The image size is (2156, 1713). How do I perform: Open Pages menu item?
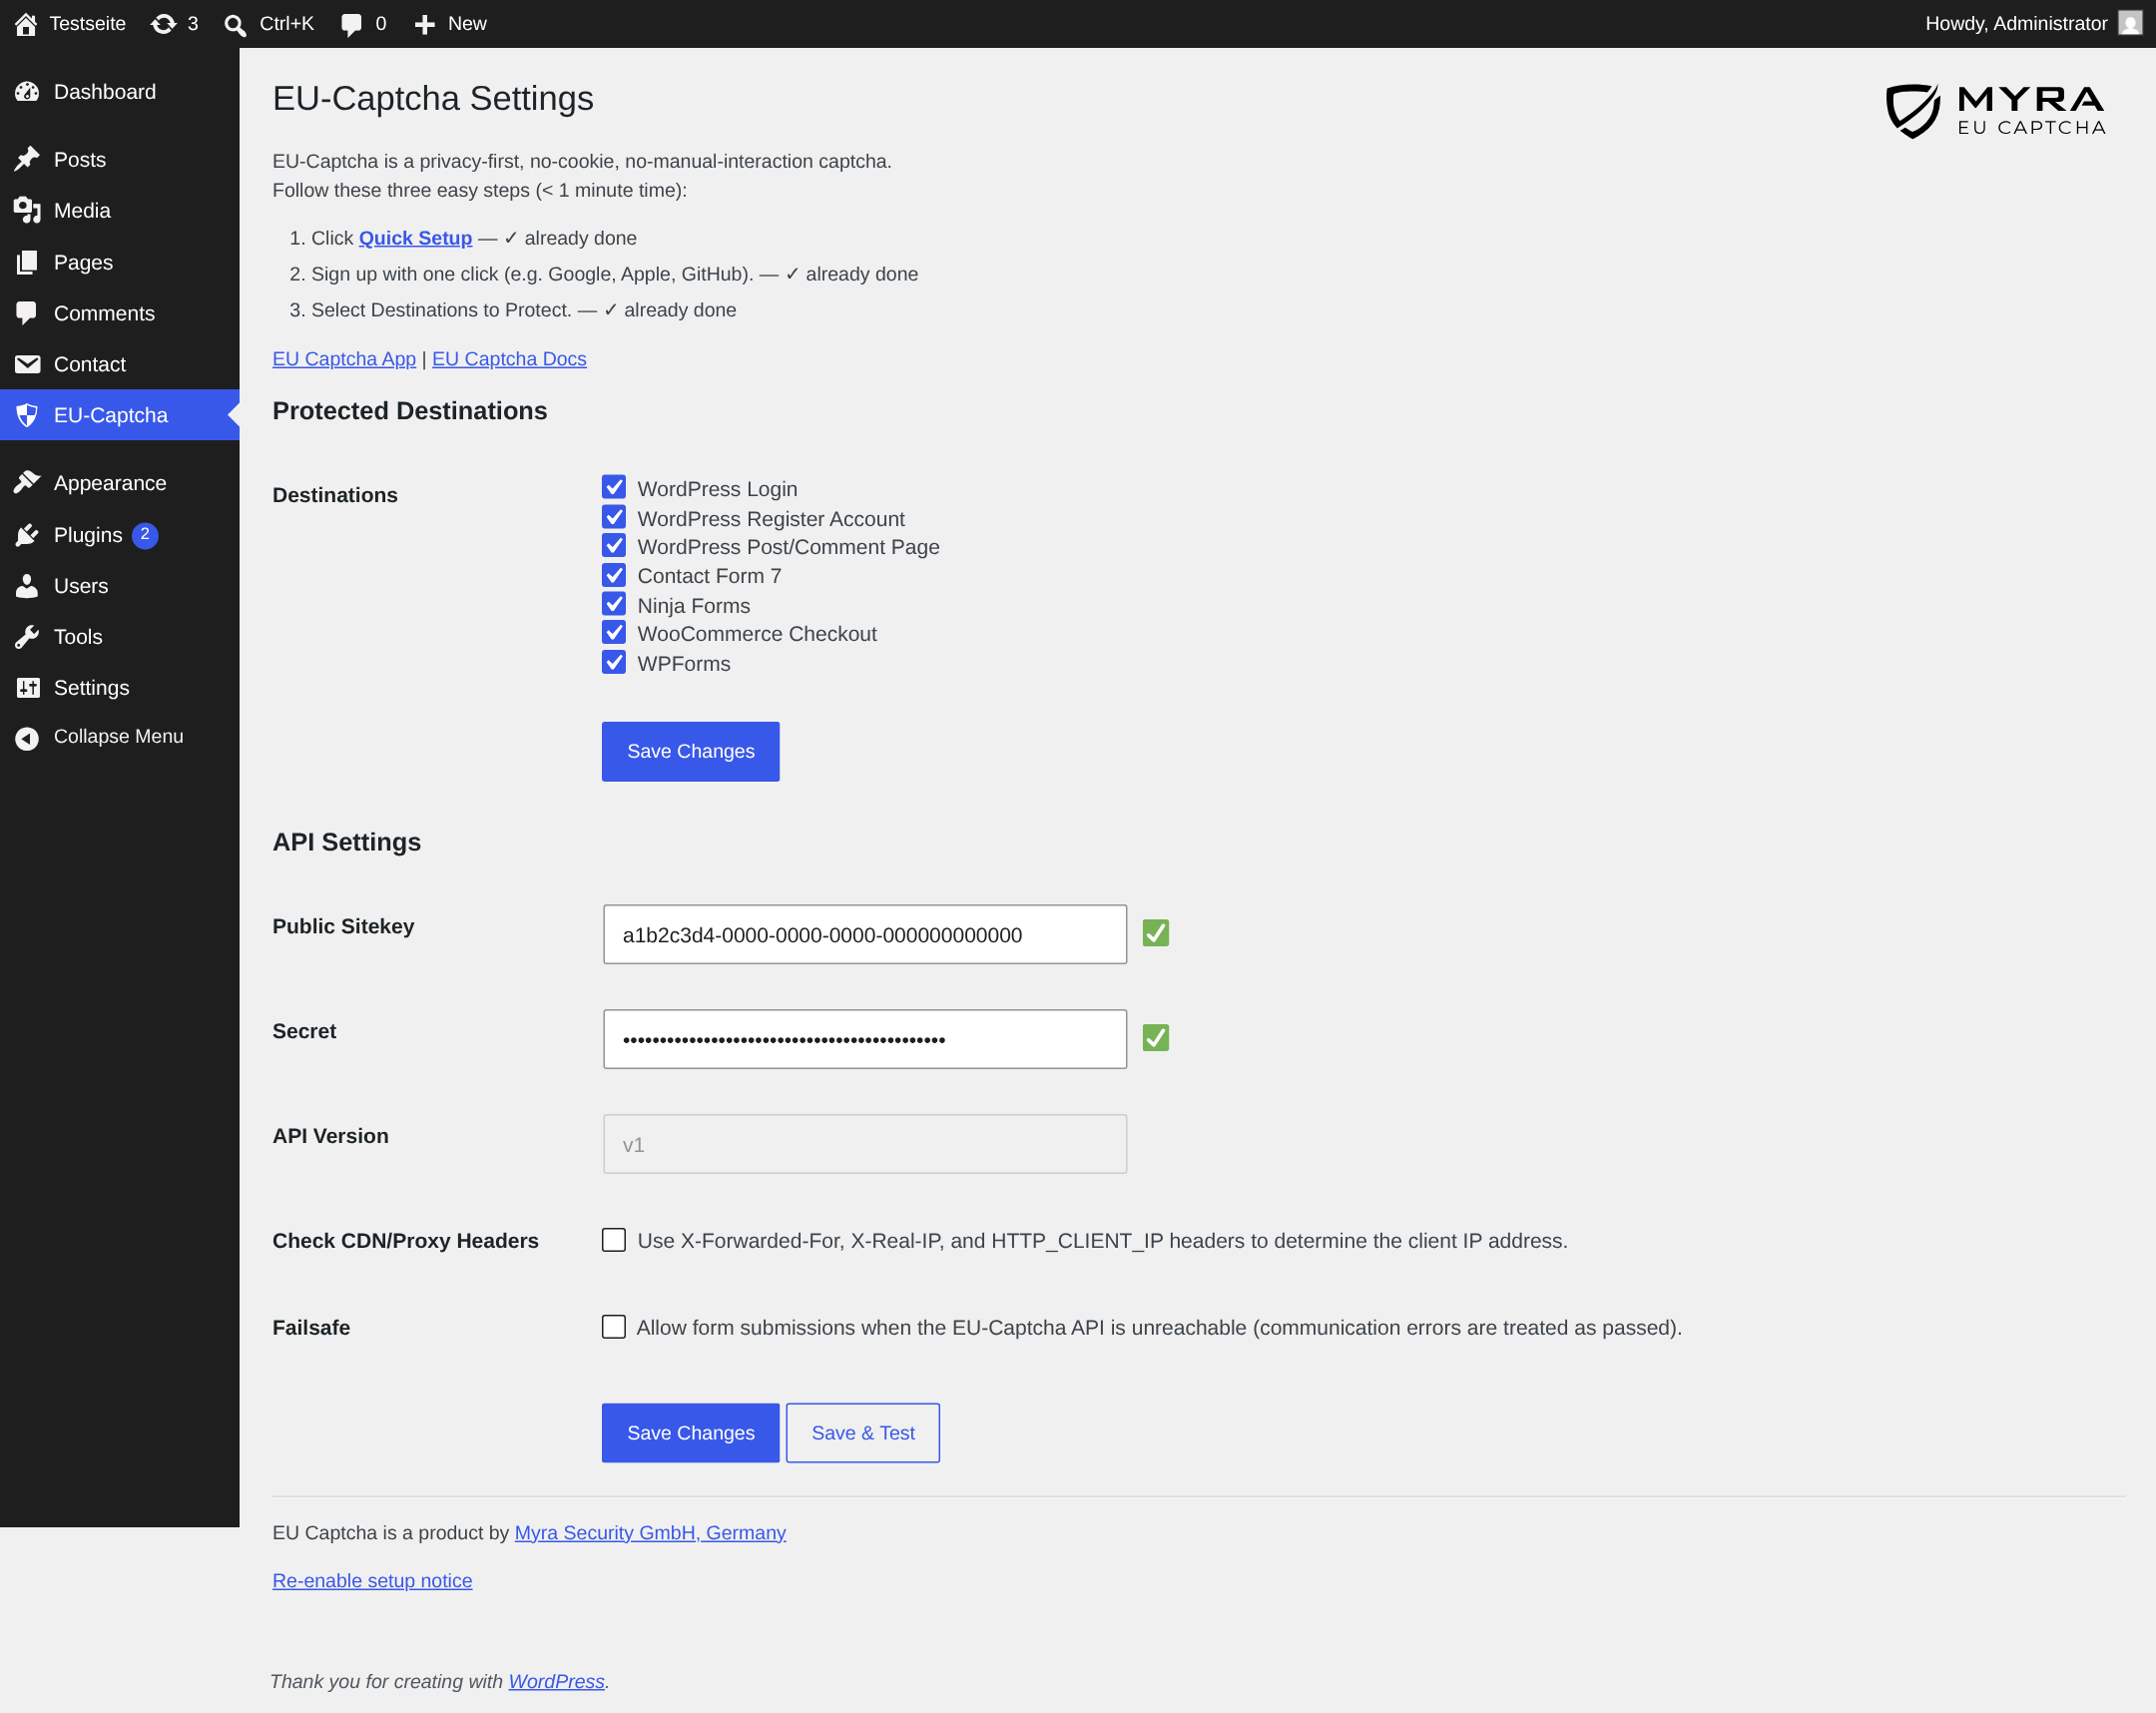120,263
